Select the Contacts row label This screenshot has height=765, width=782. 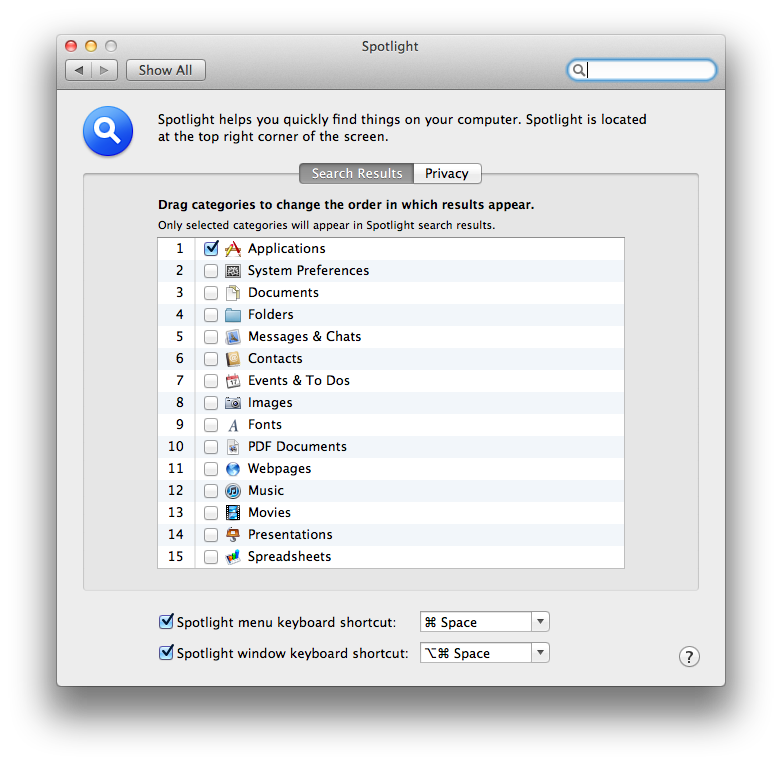pyautogui.click(x=275, y=359)
